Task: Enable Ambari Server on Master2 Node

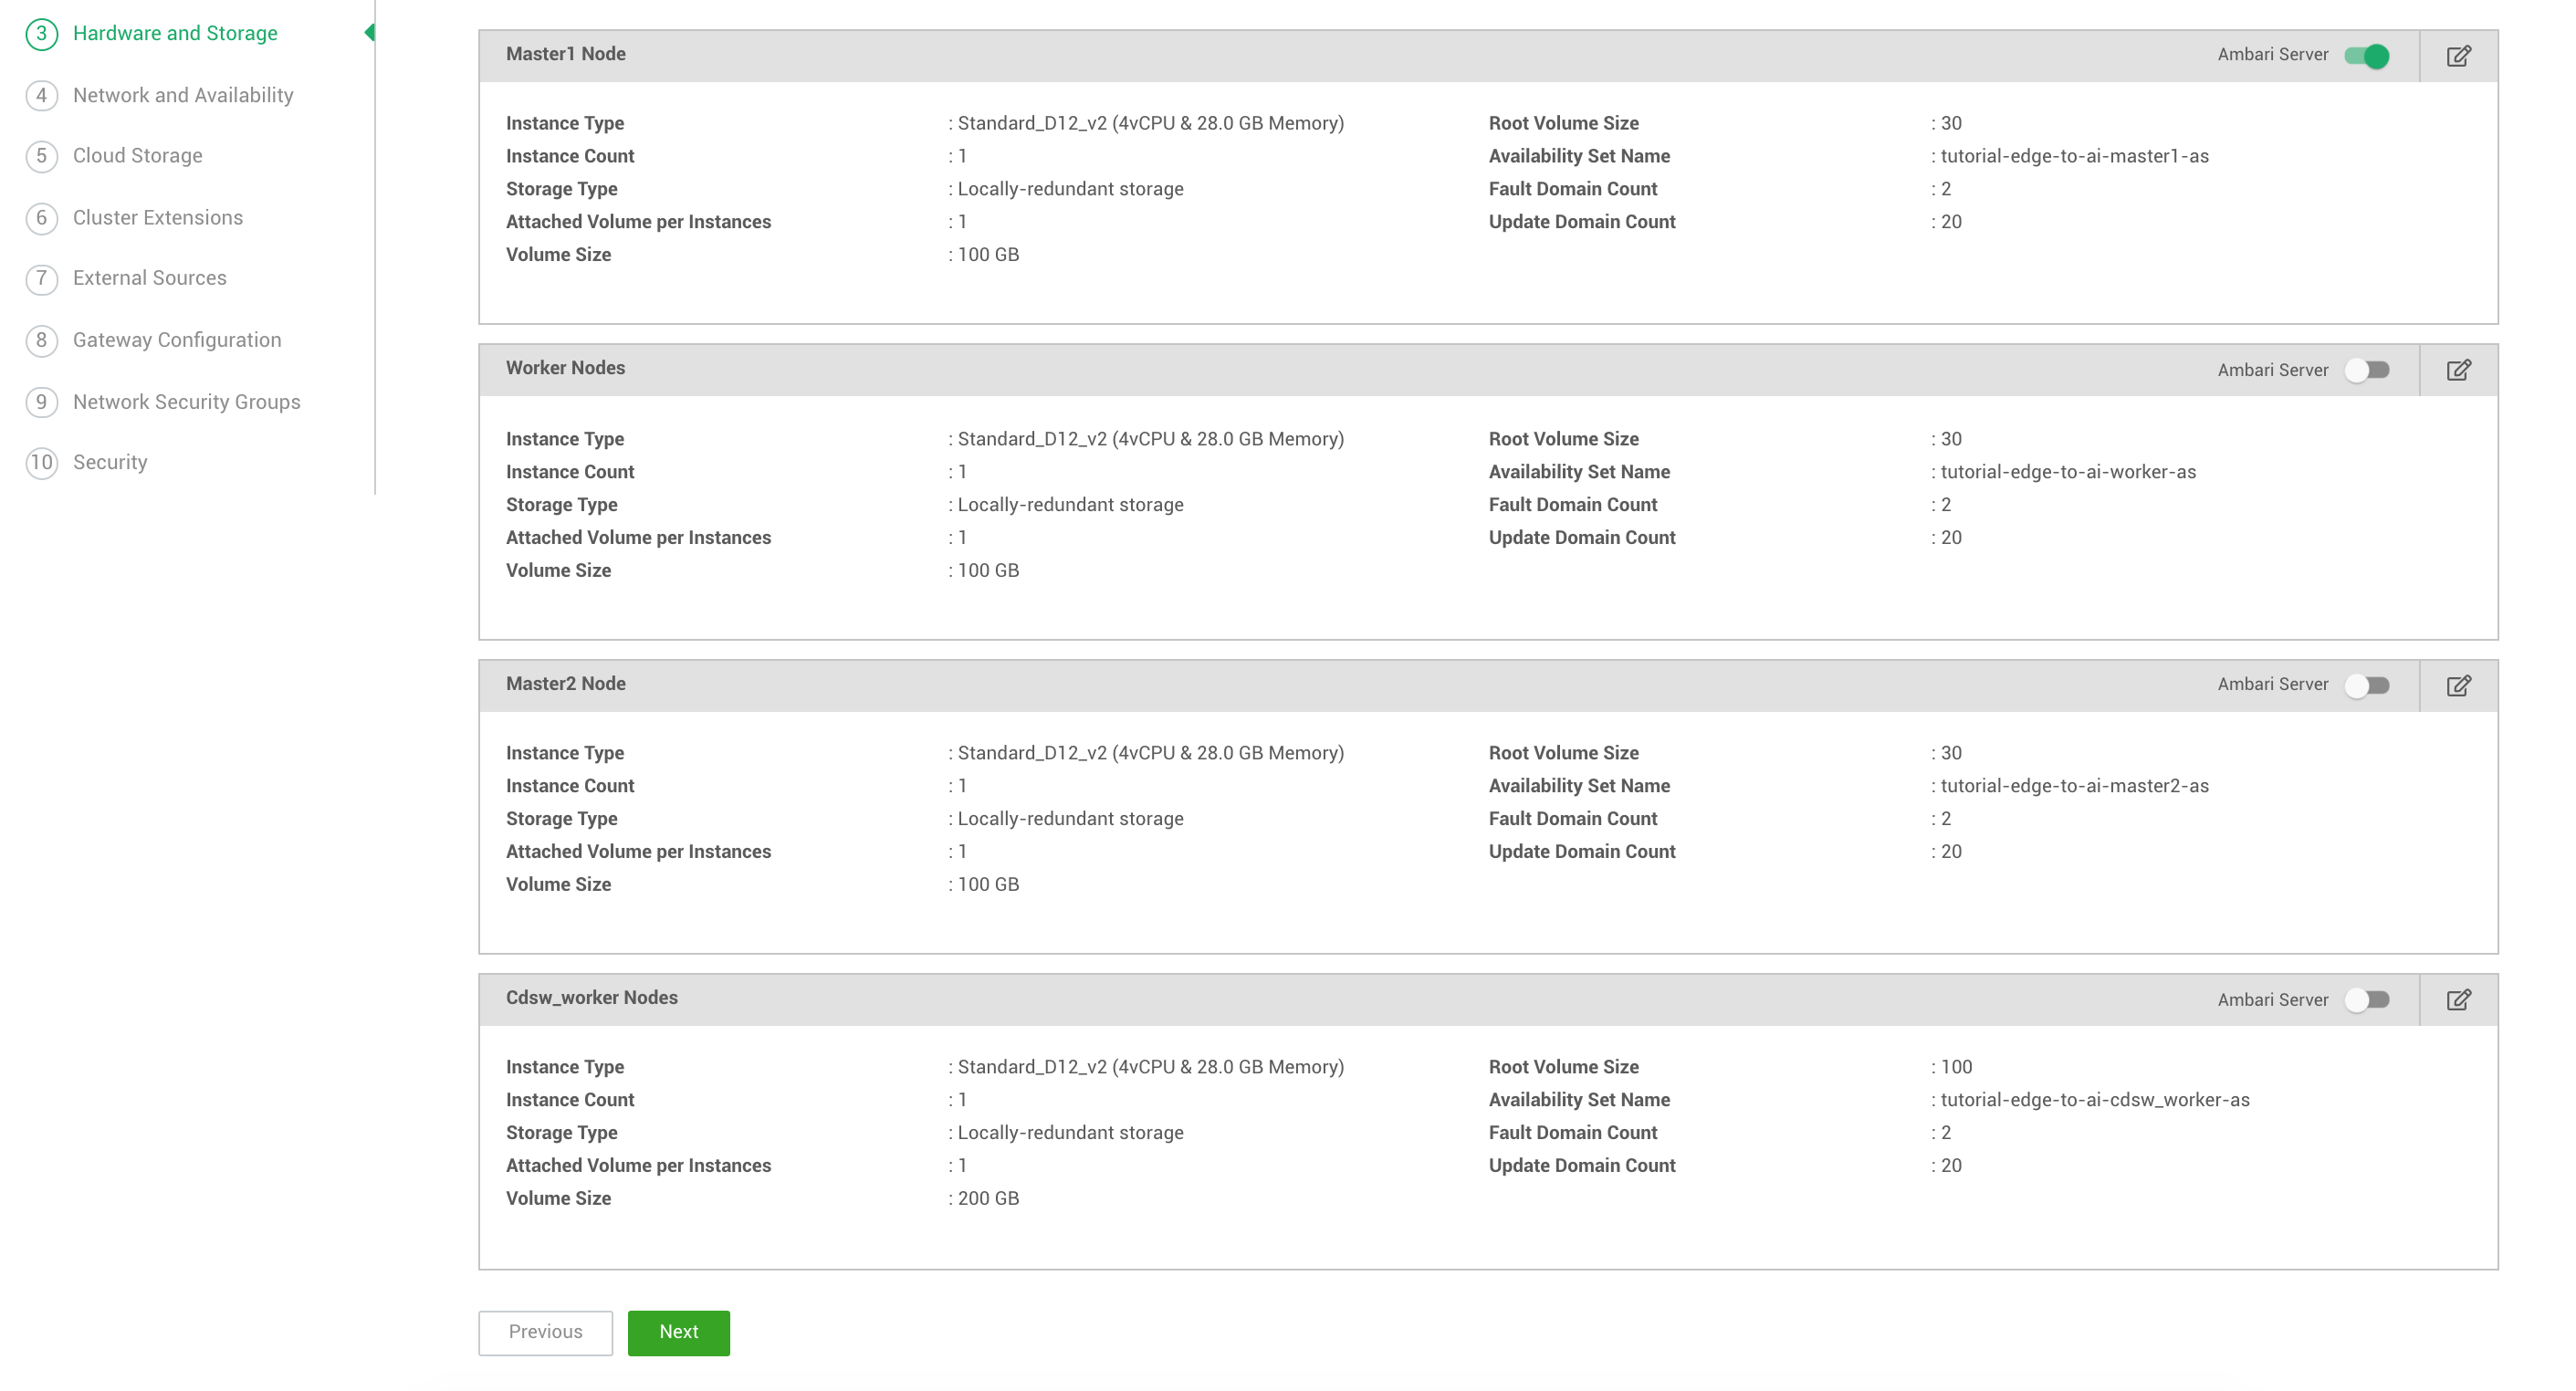Action: [2368, 684]
